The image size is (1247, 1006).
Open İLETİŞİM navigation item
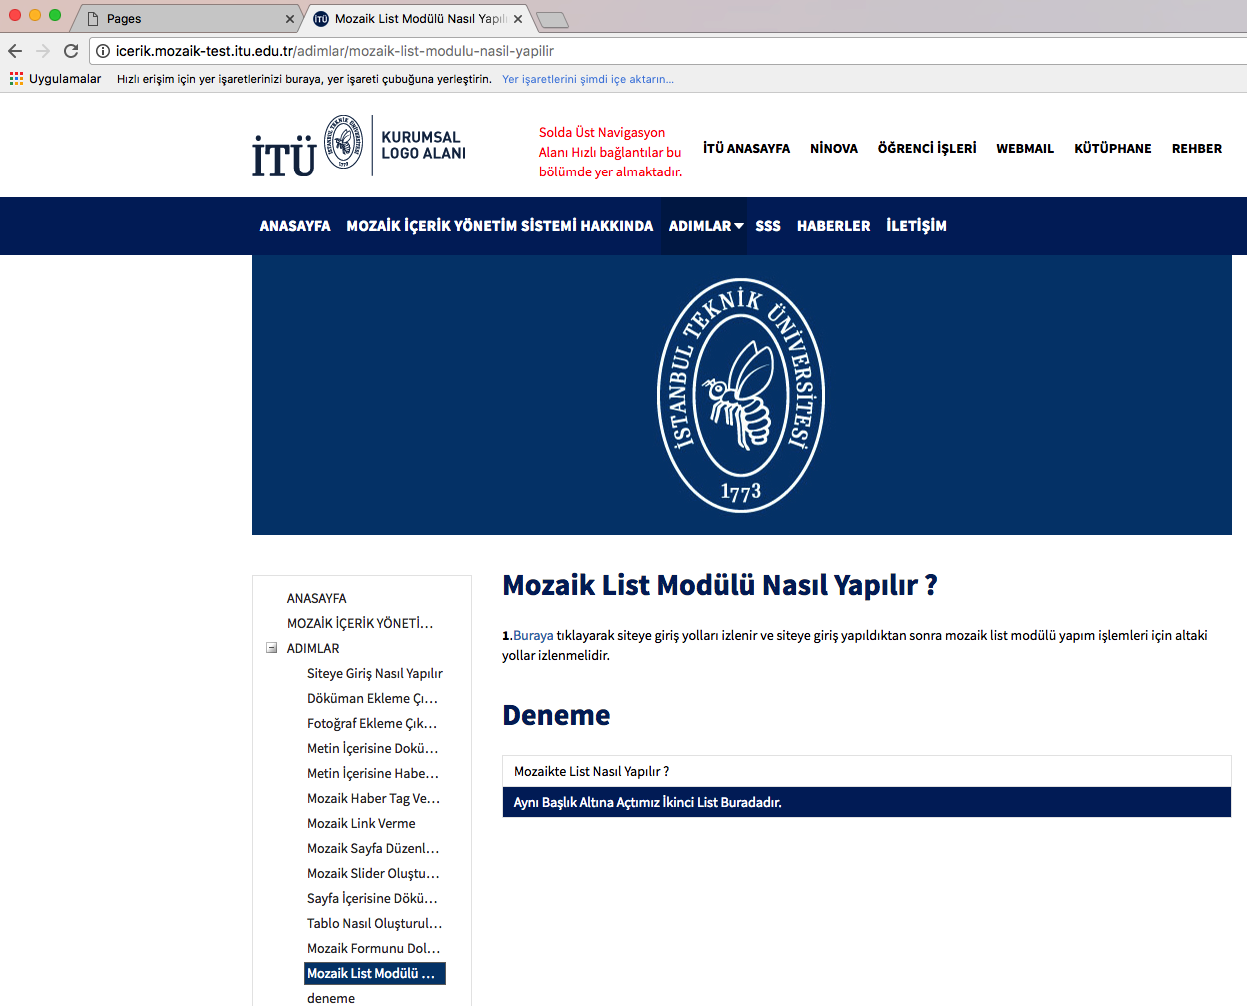916,226
